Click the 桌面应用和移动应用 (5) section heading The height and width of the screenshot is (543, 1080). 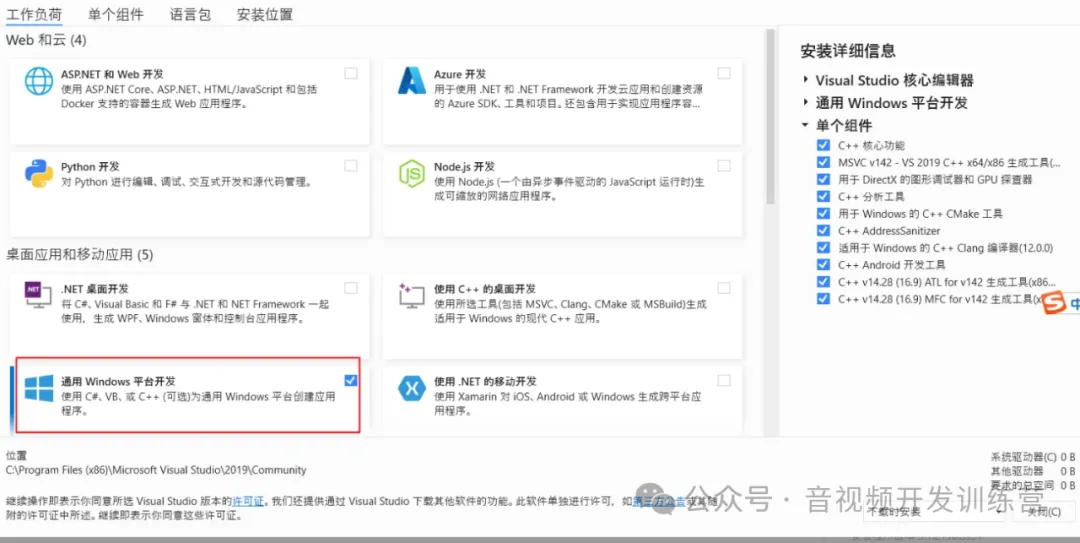point(79,255)
